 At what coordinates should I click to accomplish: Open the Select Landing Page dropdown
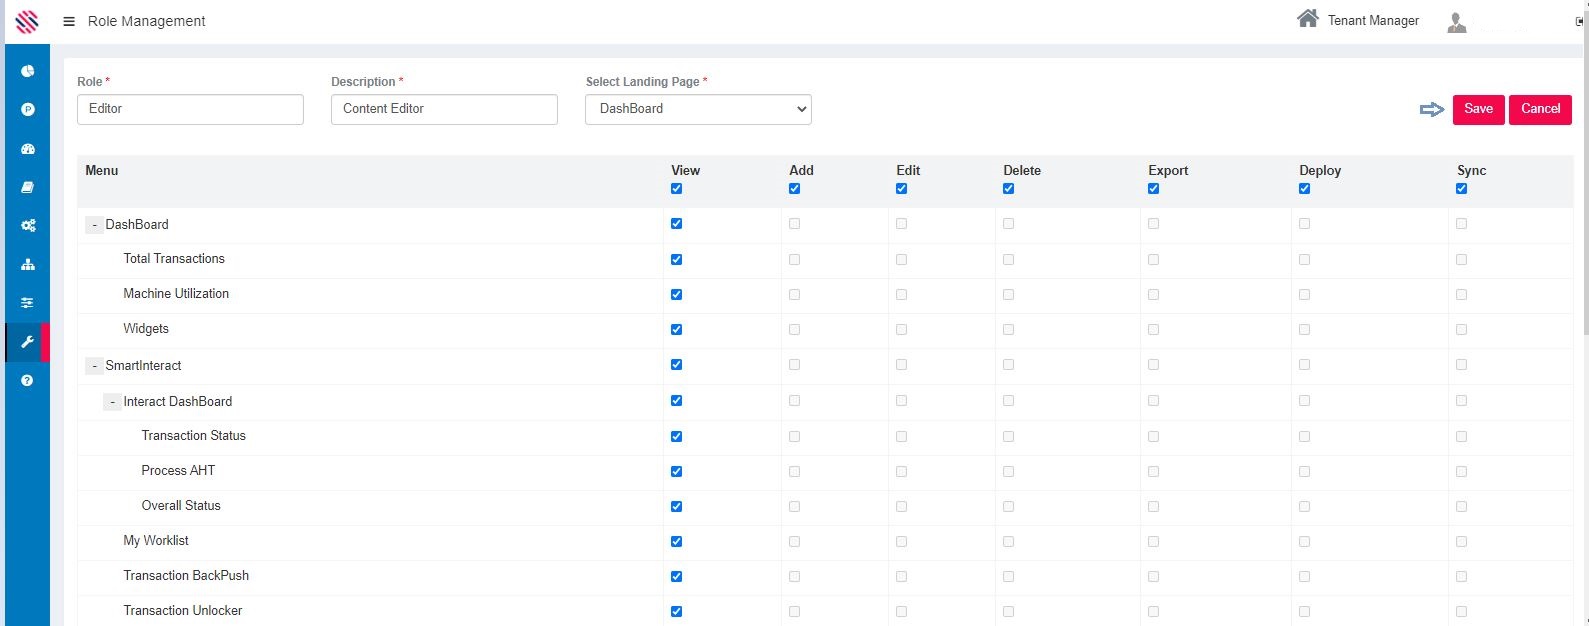698,109
